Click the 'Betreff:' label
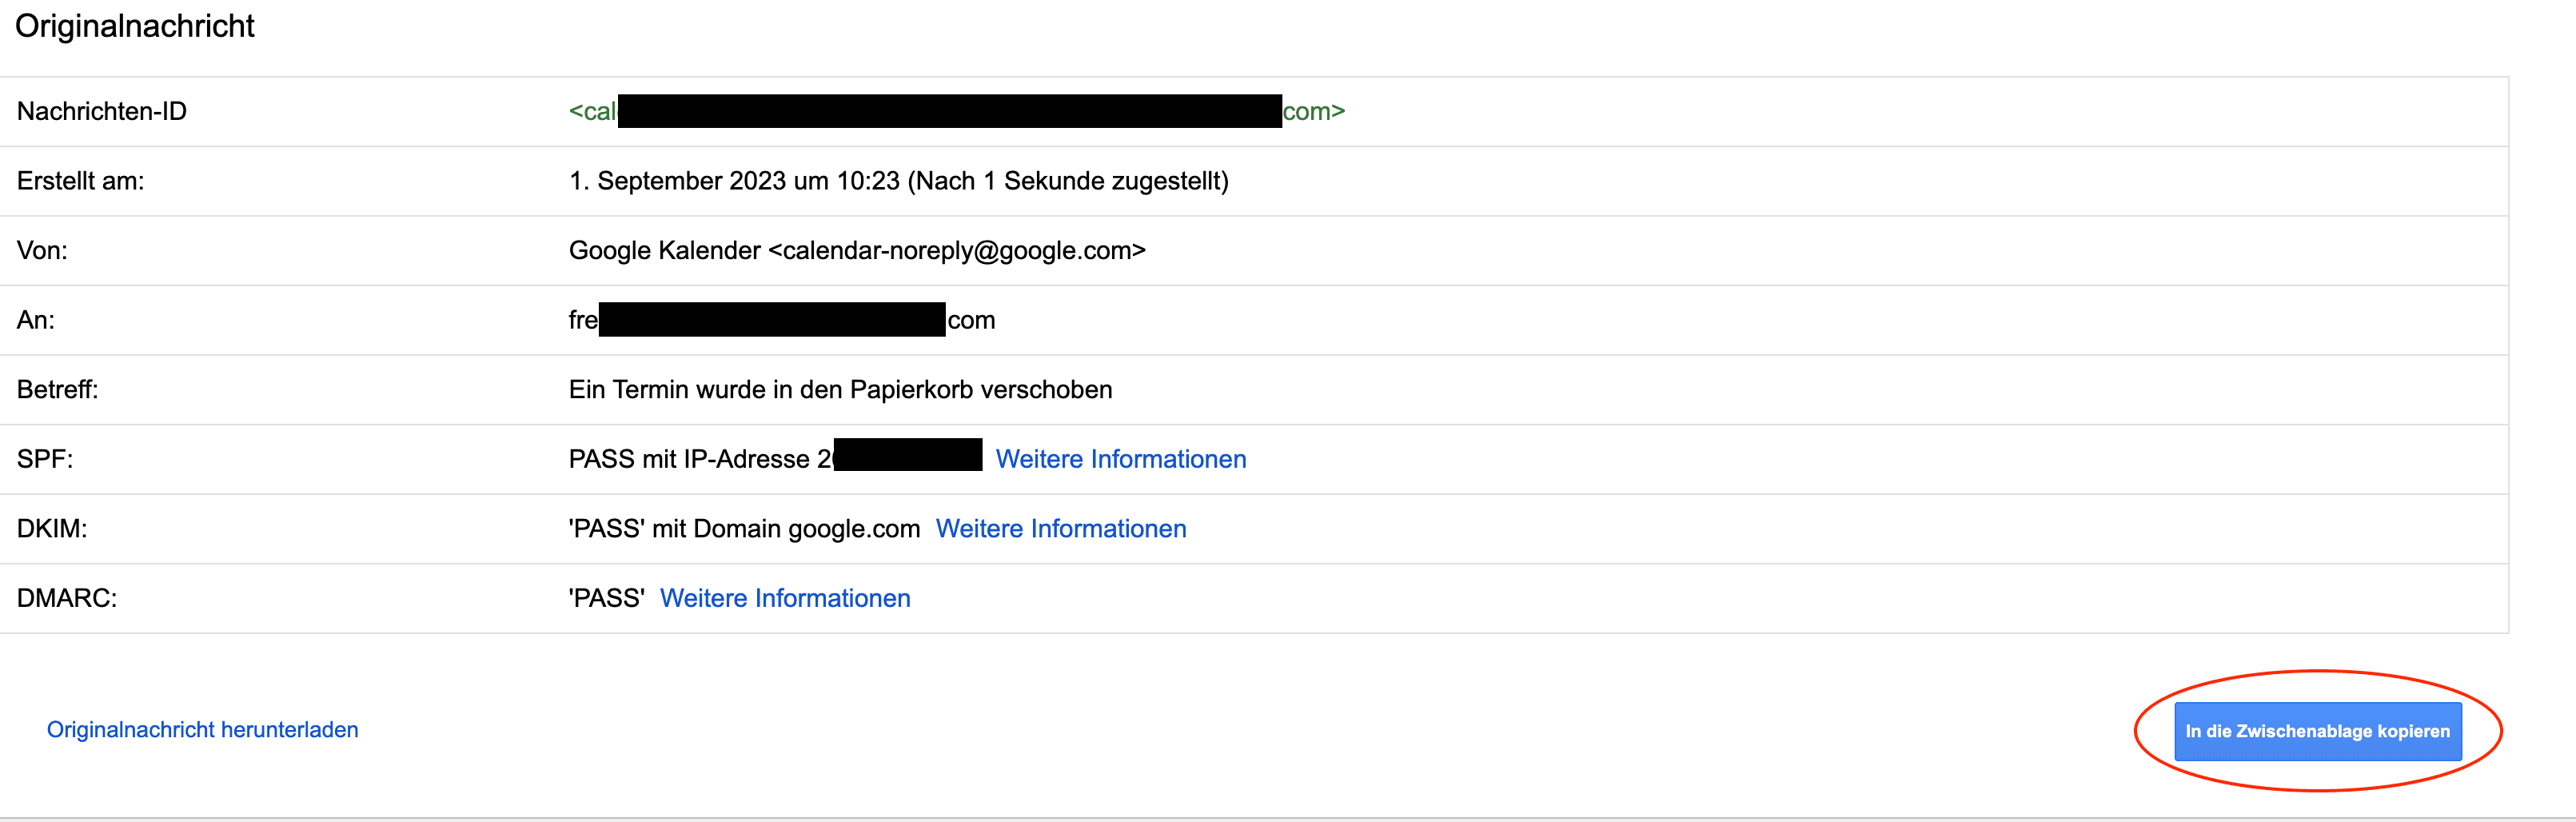Viewport: 2576px width, 822px height. tap(57, 389)
